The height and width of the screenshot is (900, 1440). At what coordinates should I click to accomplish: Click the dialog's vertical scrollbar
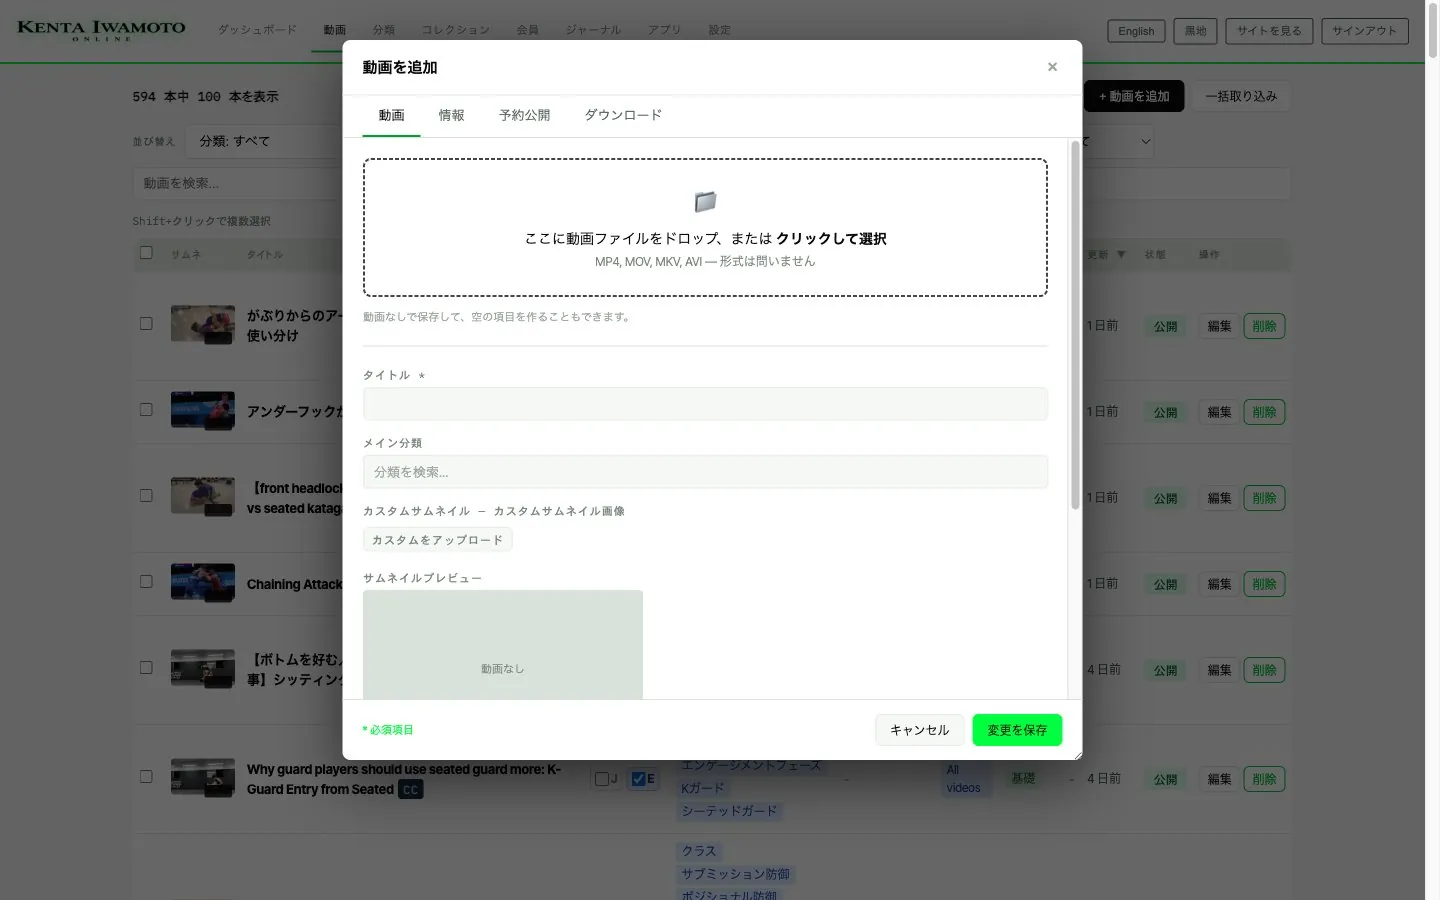(x=1075, y=325)
